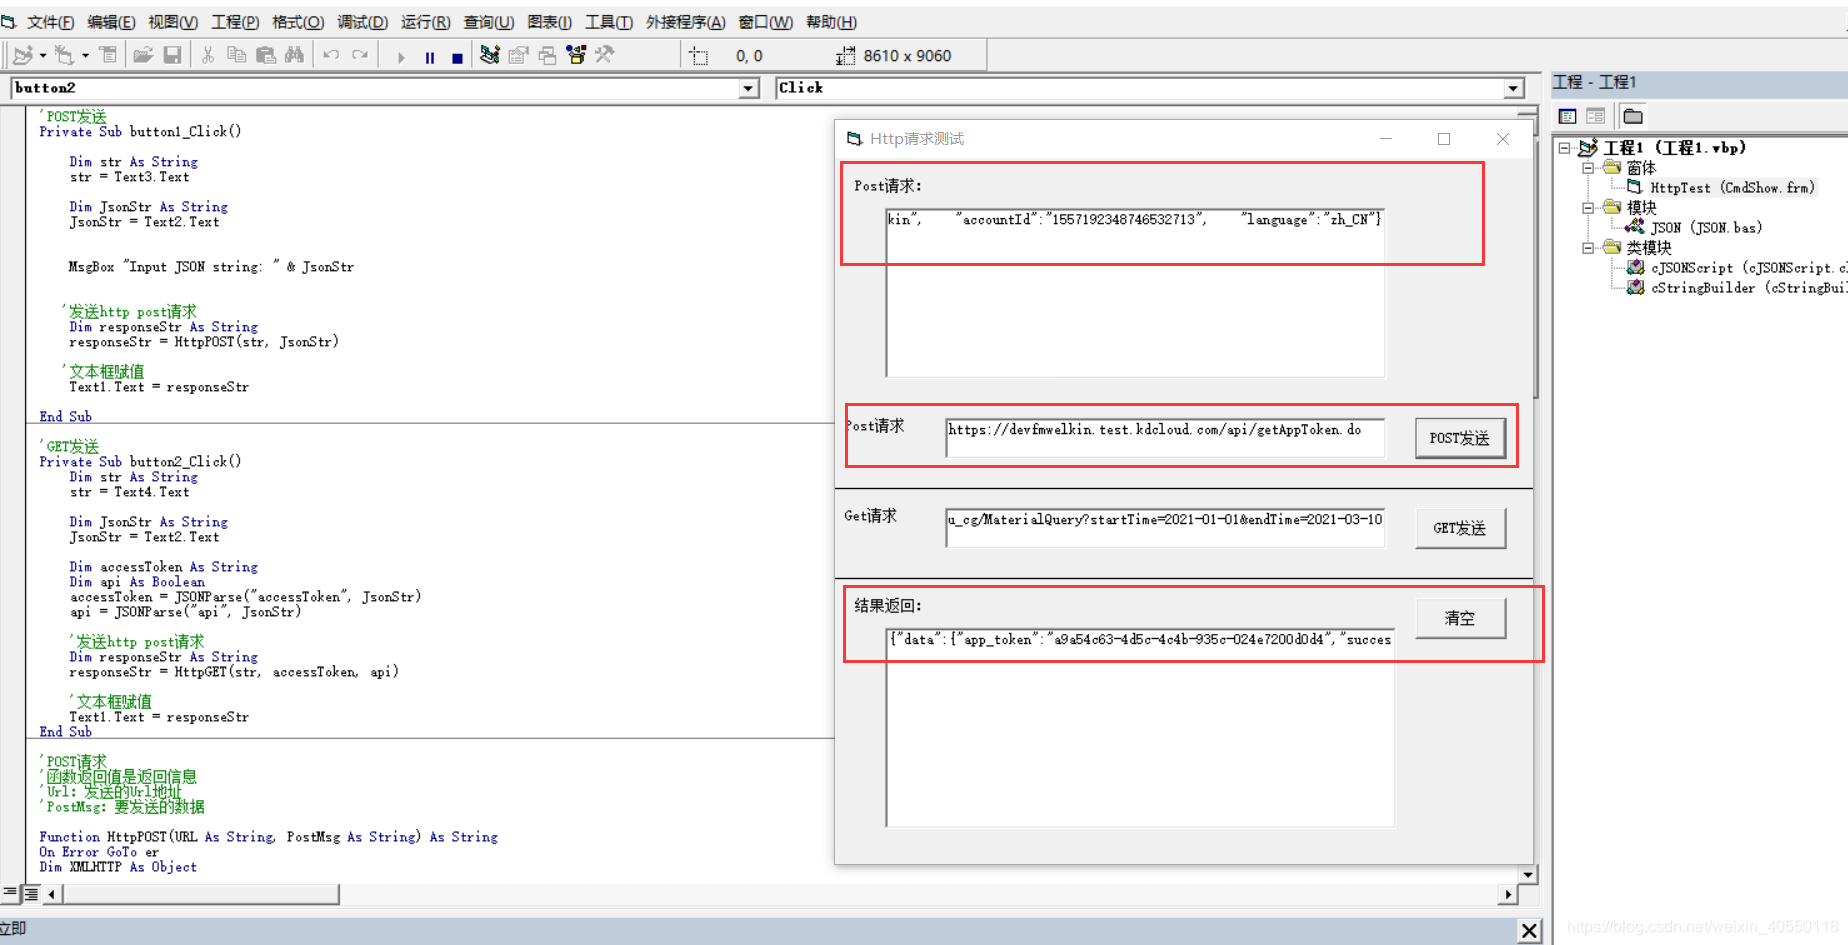Viewport: 1848px width, 945px height.
Task: Click the Paste clipboard icon
Action: point(266,55)
